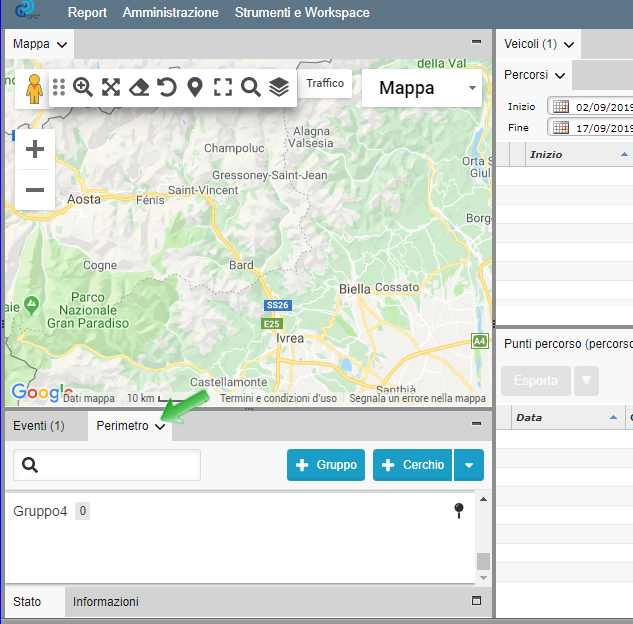
Task: Click the undo/reset arrow icon
Action: point(167,87)
